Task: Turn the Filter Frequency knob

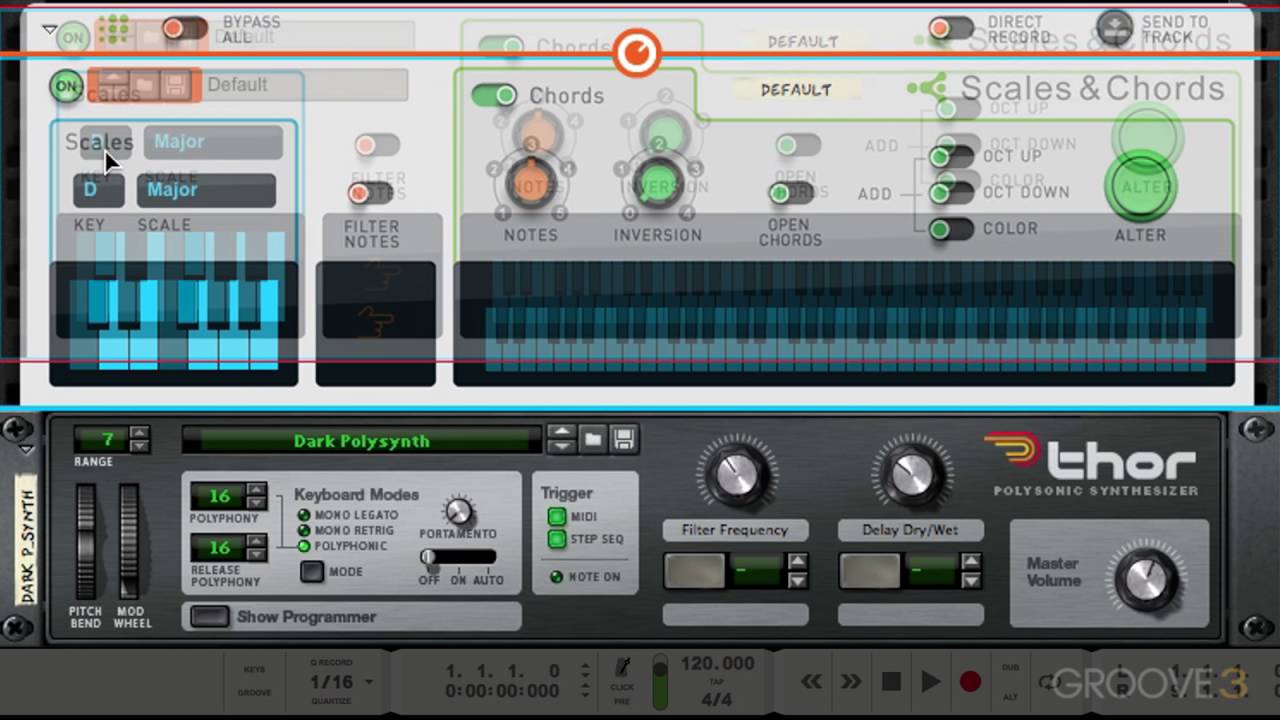Action: pyautogui.click(x=736, y=476)
